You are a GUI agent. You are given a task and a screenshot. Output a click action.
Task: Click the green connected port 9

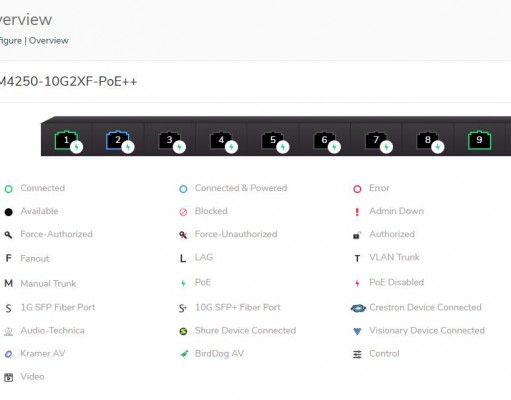[x=479, y=140]
